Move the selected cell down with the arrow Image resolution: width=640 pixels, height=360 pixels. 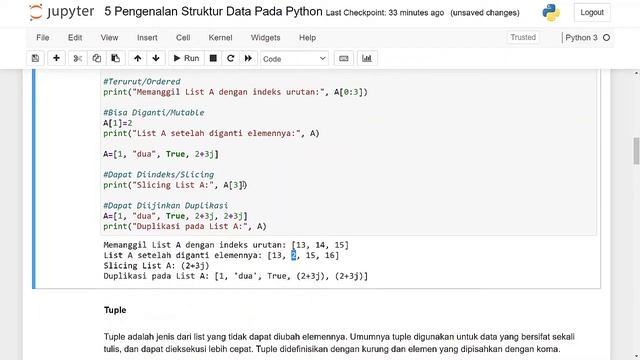point(156,58)
